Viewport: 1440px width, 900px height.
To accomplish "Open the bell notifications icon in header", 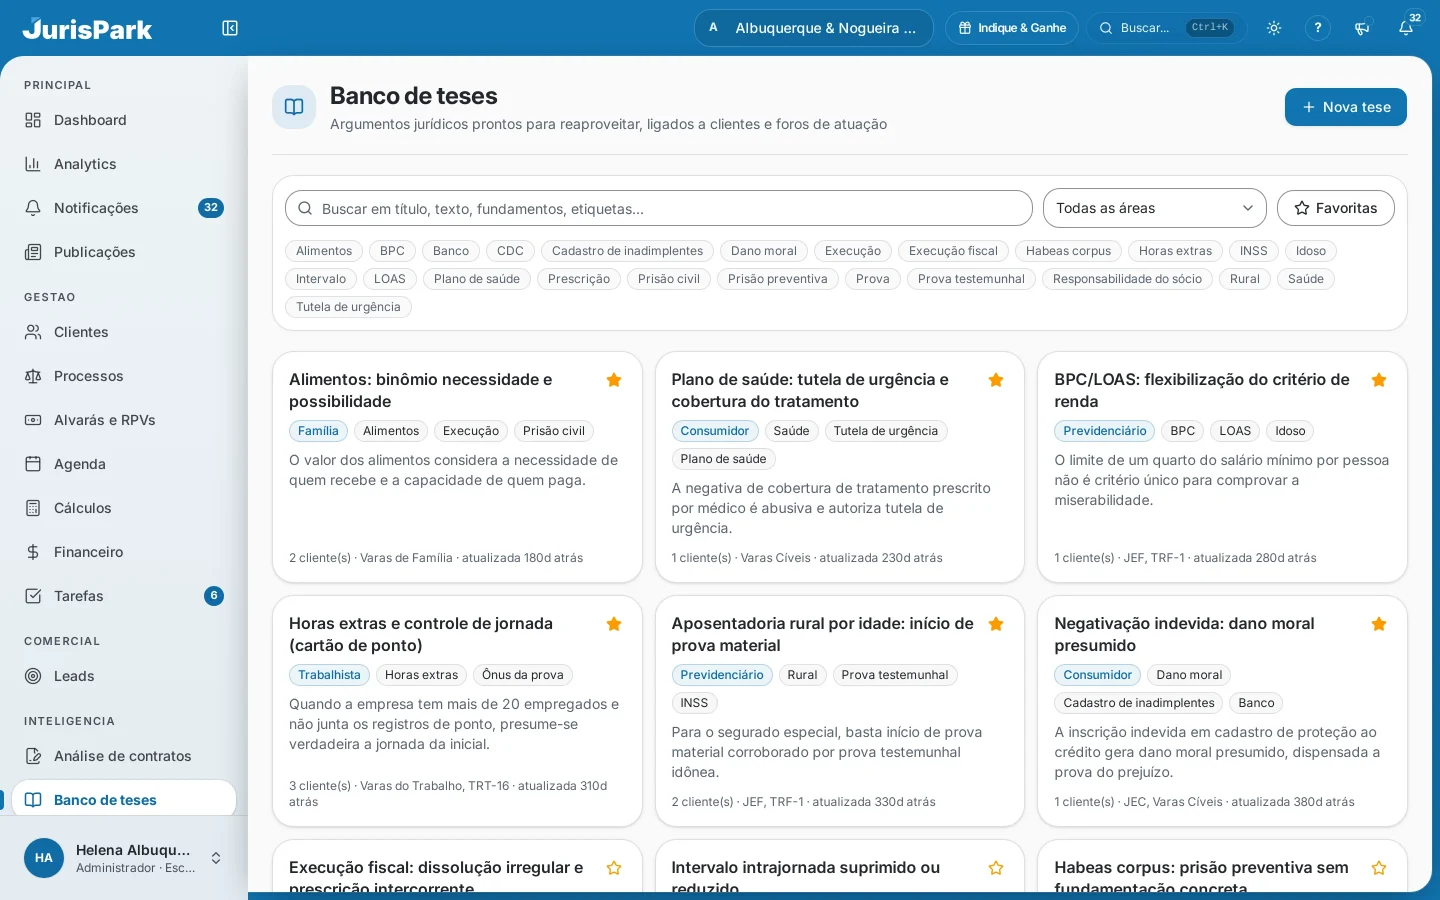I will [x=1406, y=28].
